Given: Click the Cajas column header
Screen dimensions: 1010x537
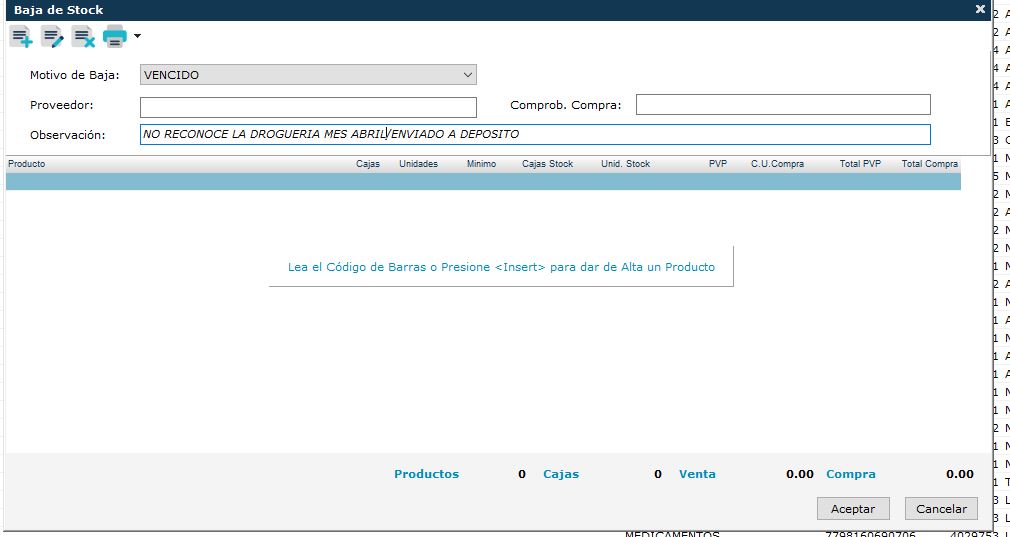Looking at the screenshot, I should pyautogui.click(x=368, y=164).
